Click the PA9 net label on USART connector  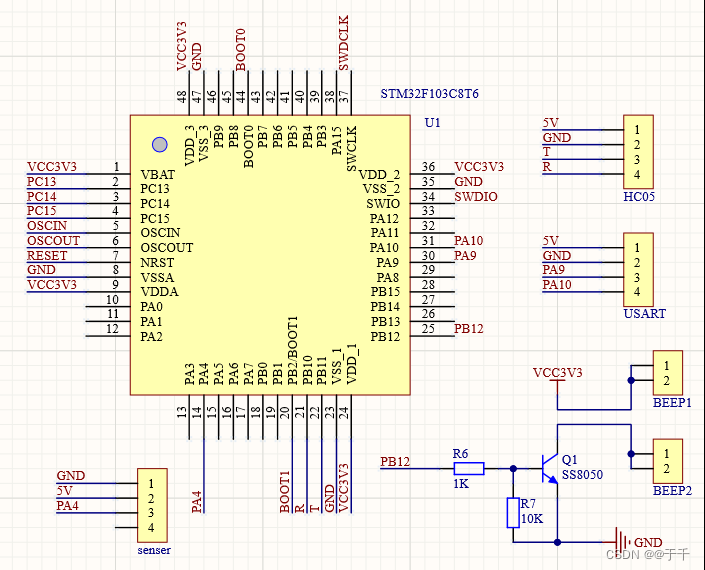(553, 270)
